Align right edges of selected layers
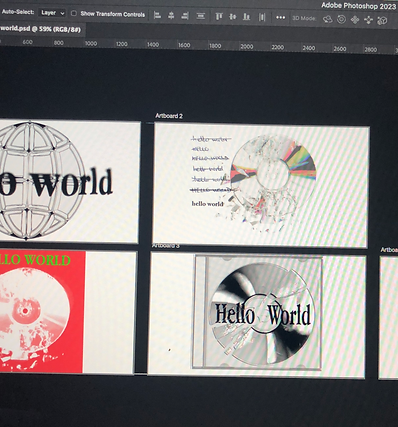Screen dimensions: 398x427 [x=185, y=16]
